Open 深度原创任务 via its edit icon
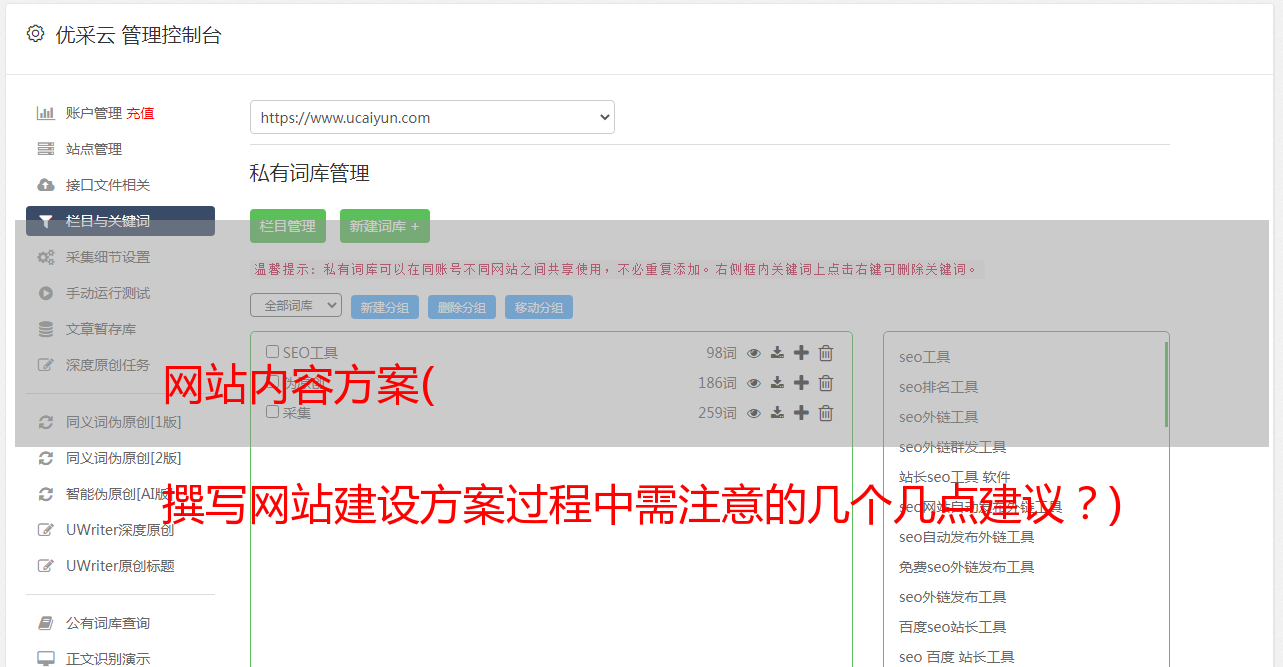Image resolution: width=1283 pixels, height=667 pixels. 45,365
